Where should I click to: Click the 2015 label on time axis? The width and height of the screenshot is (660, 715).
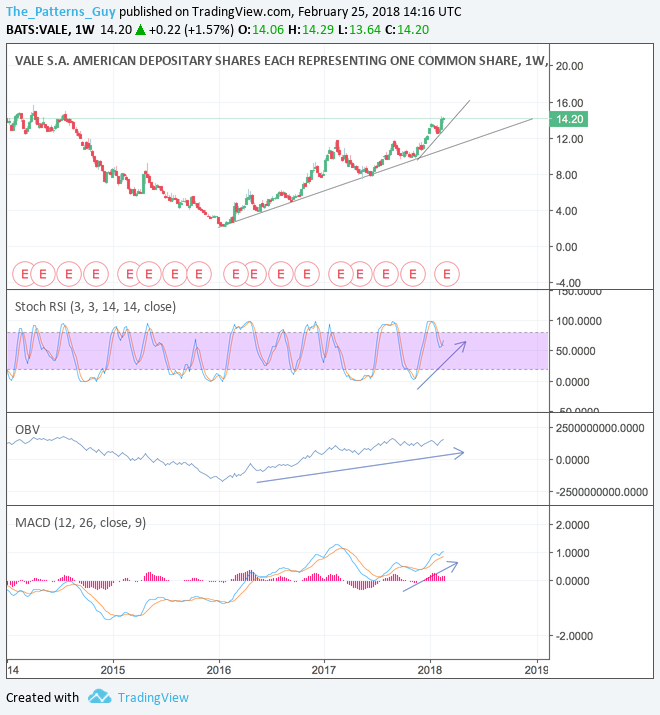113,670
